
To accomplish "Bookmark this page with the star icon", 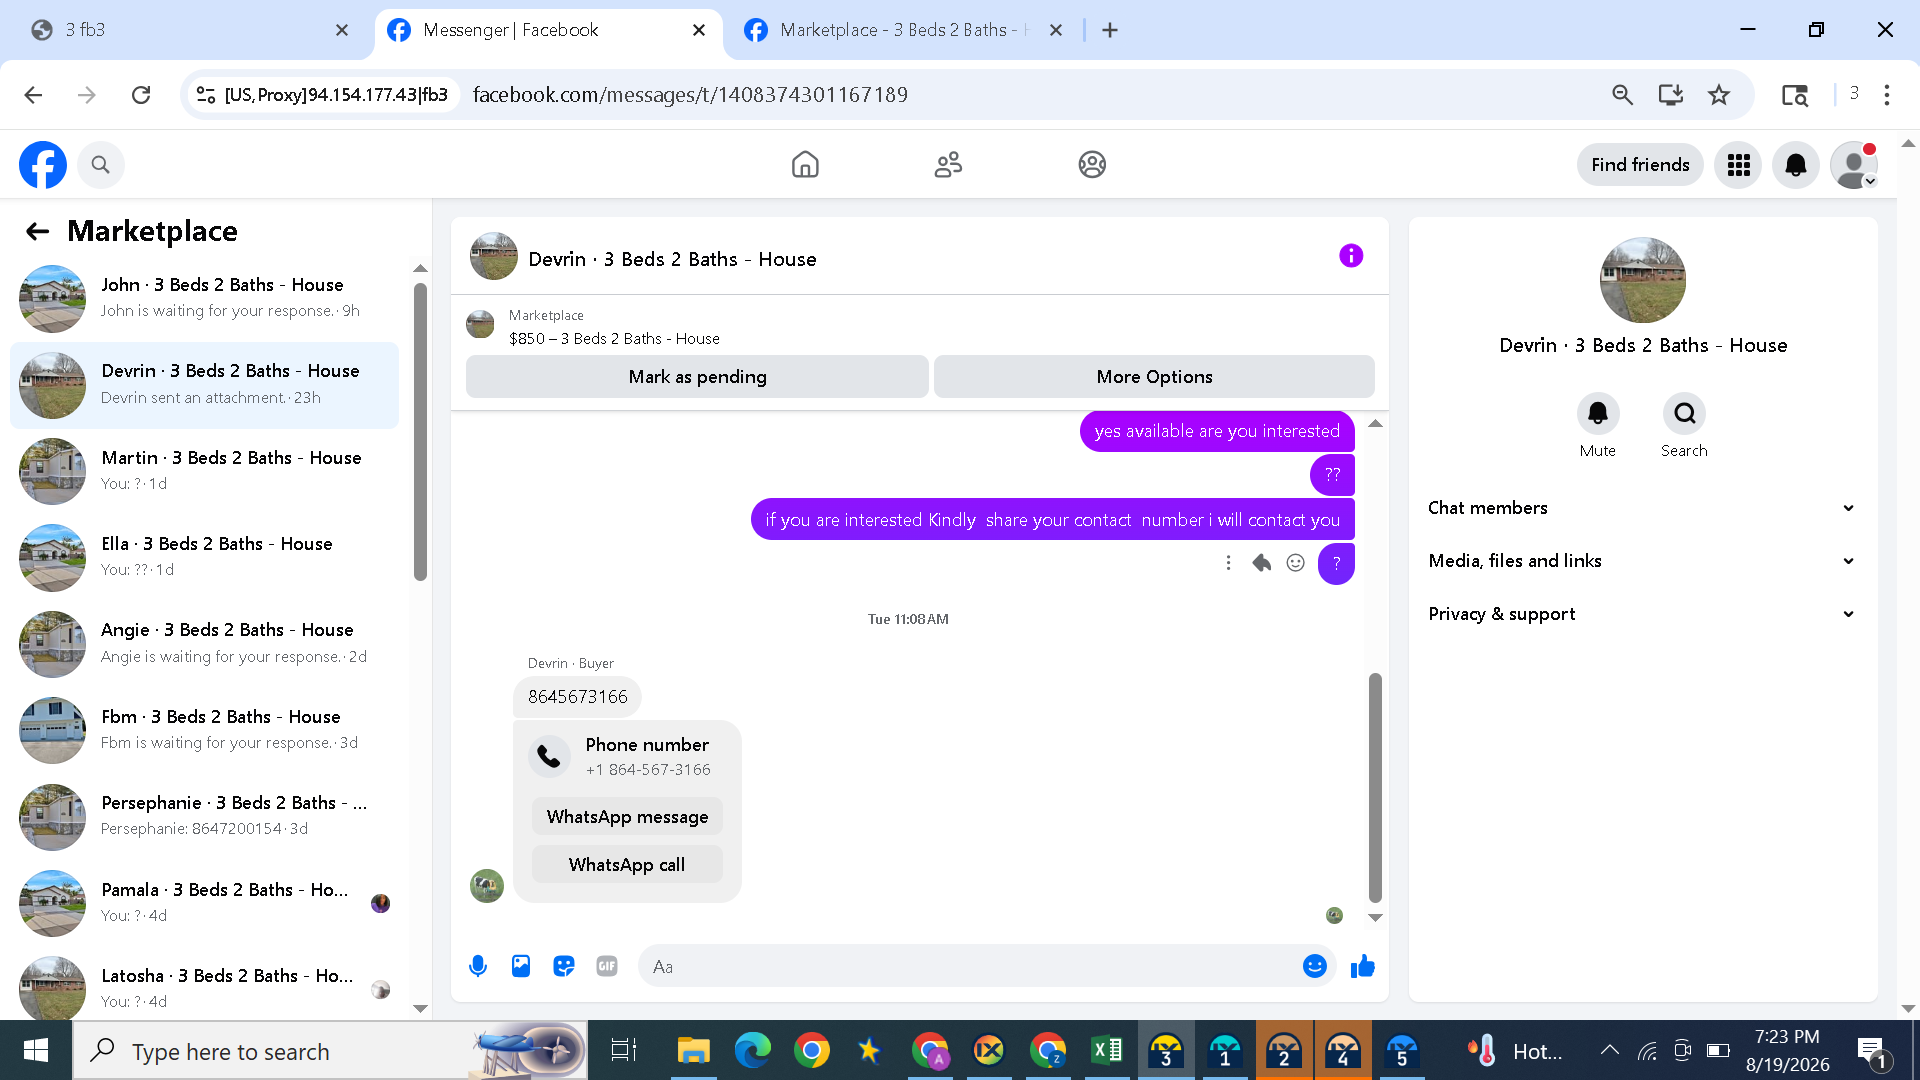I will pyautogui.click(x=1719, y=95).
